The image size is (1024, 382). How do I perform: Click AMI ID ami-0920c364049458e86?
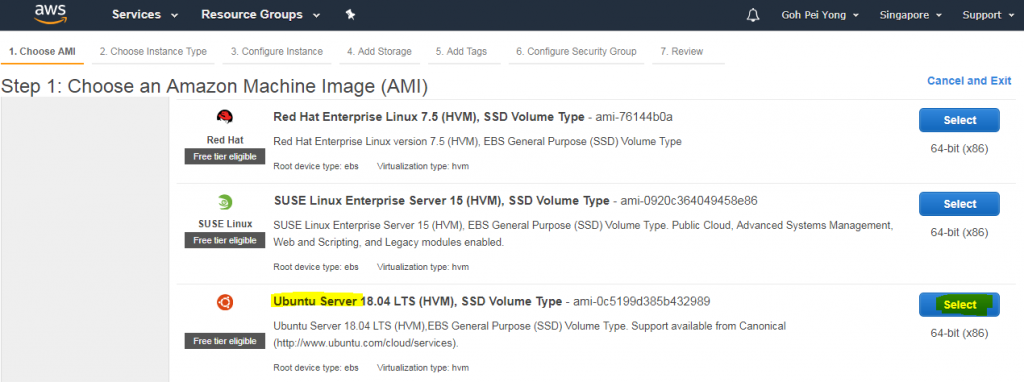tap(689, 200)
